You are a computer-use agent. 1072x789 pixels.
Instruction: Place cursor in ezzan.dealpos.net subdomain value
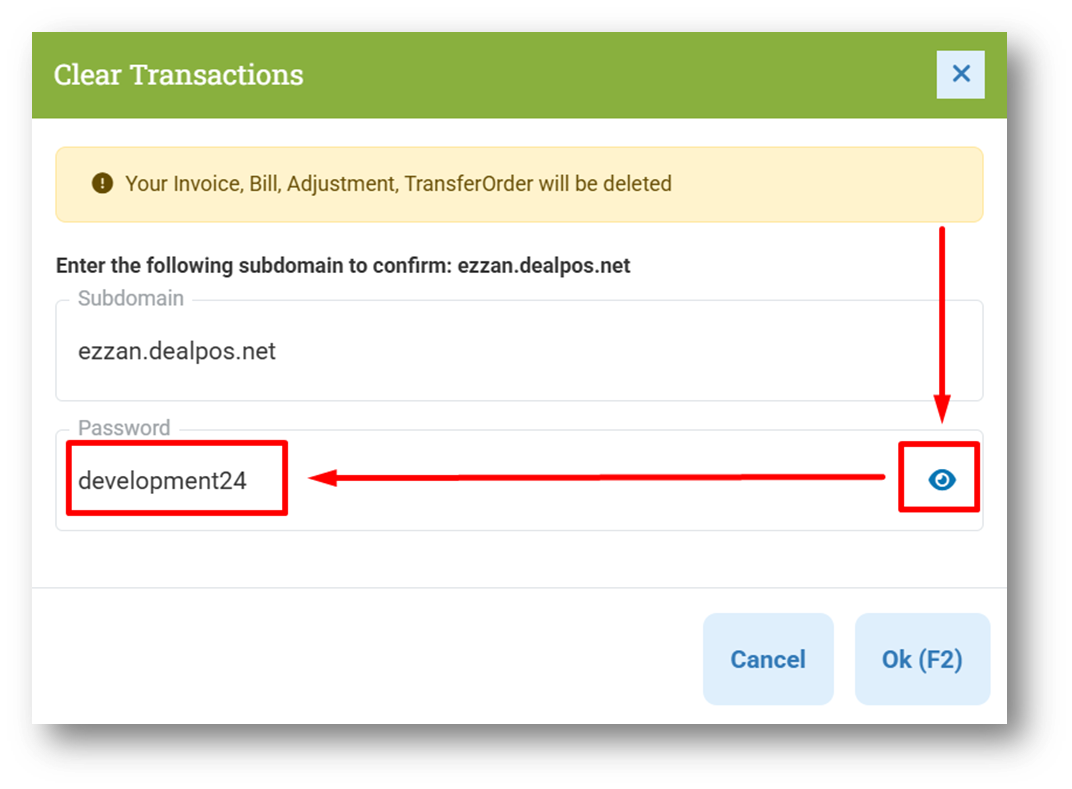click(176, 351)
